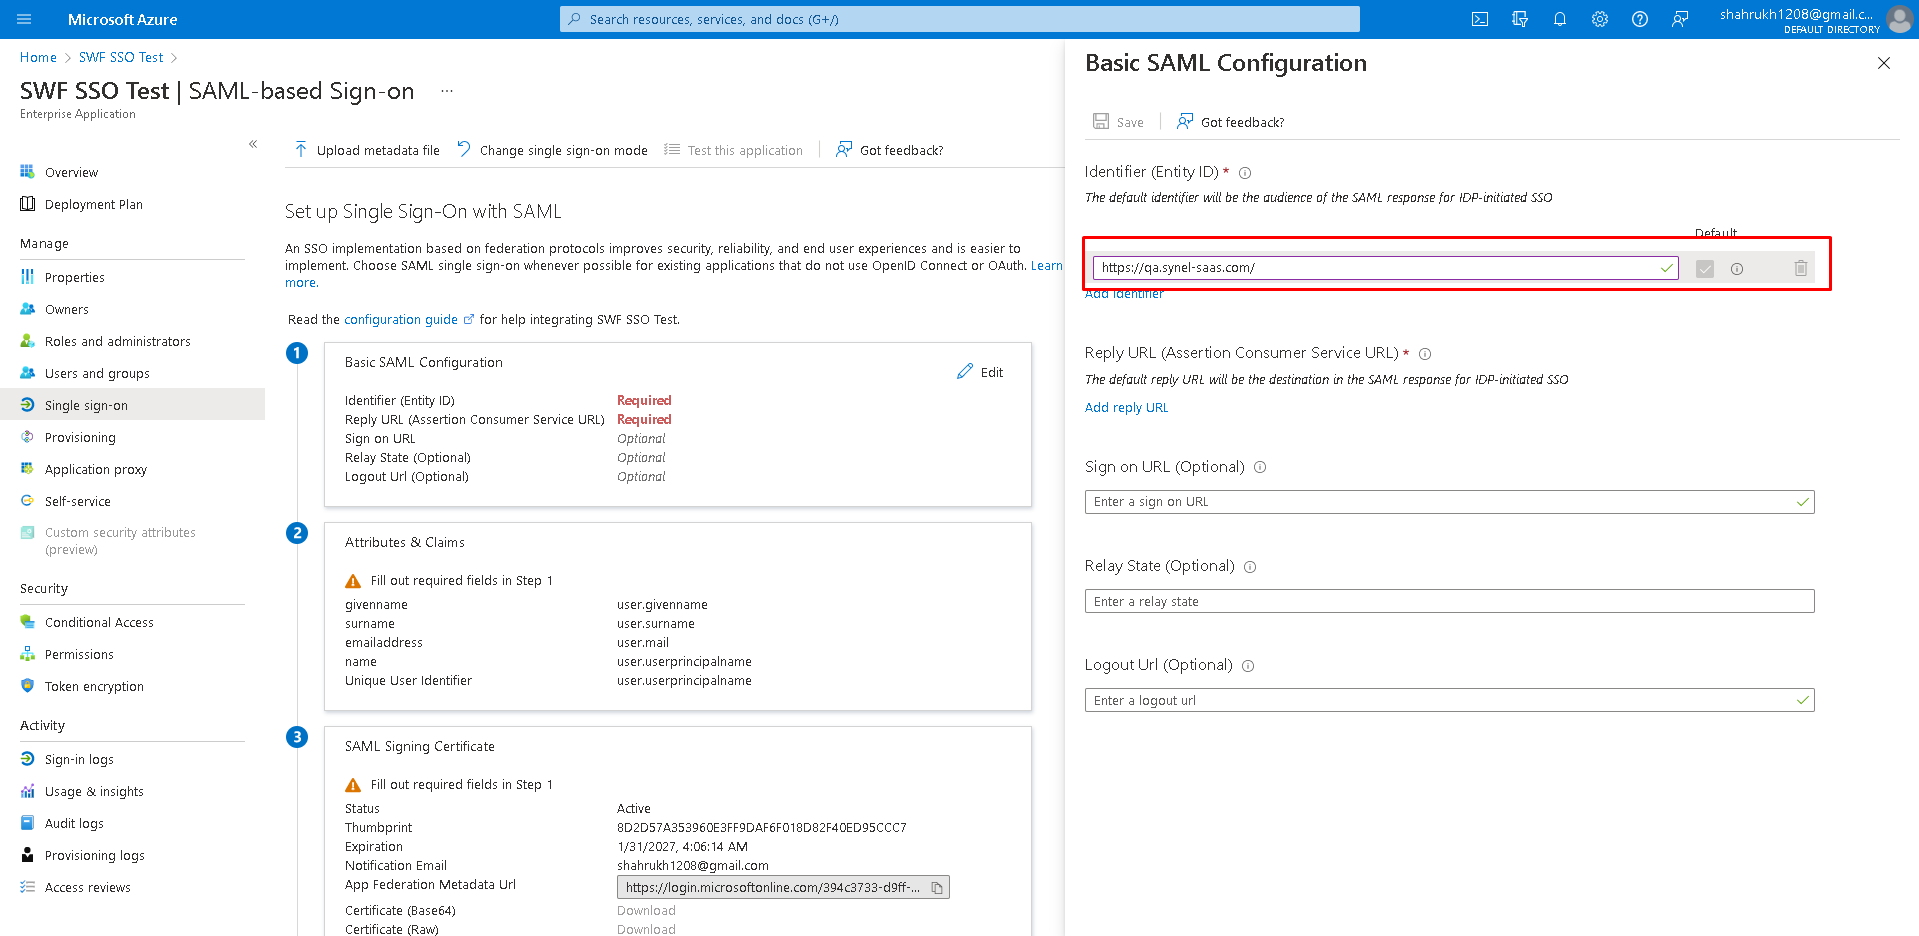The image size is (1919, 936).
Task: Open Overview in the left menu
Action: pyautogui.click(x=71, y=173)
